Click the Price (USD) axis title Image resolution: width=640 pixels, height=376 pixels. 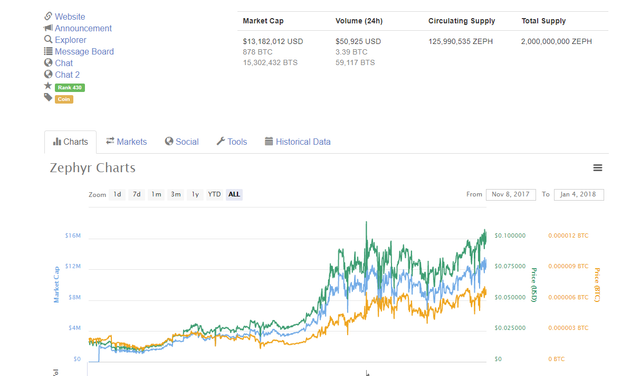coord(533,285)
